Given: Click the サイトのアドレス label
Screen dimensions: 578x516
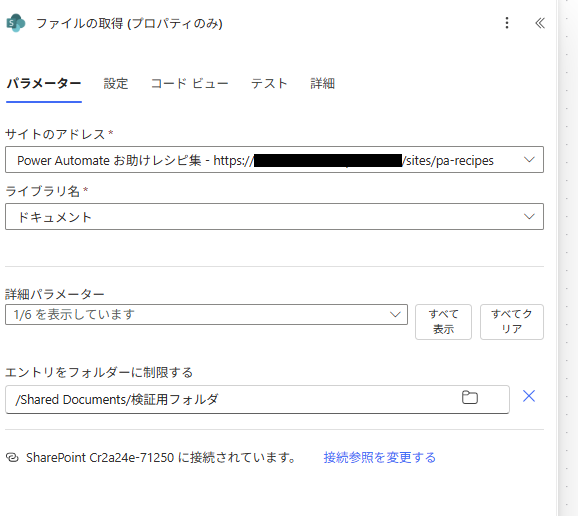Looking at the screenshot, I should tap(55, 134).
